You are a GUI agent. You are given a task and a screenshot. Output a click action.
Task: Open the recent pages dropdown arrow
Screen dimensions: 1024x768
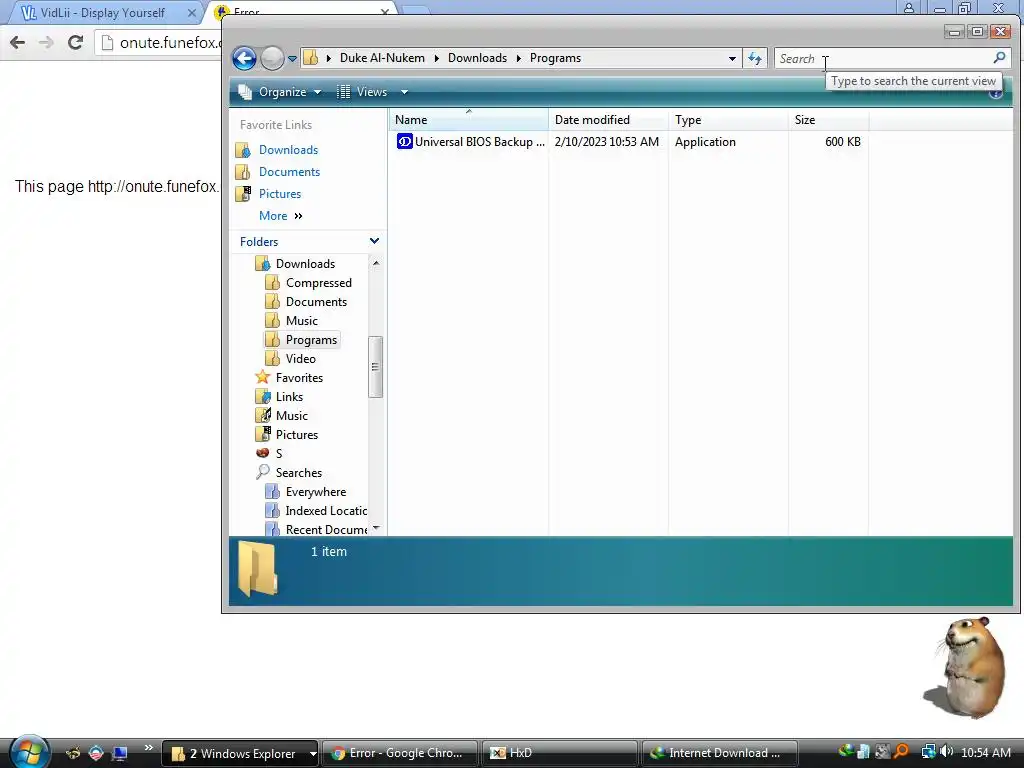[292, 59]
